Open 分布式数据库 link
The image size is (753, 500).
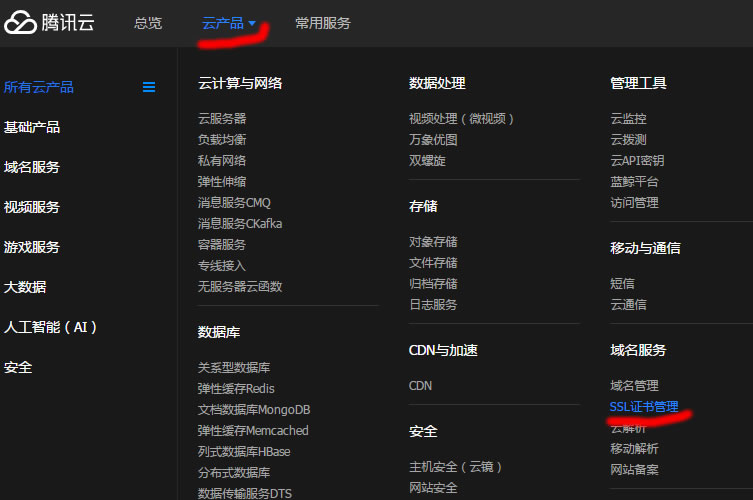point(234,473)
